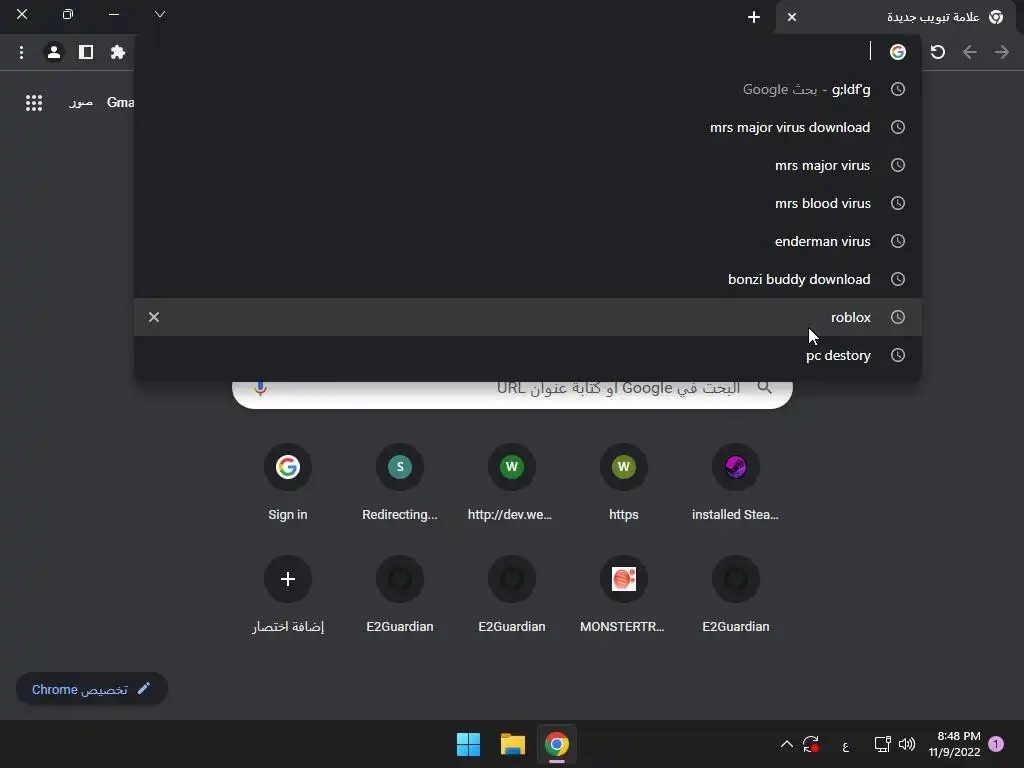The image size is (1024, 768).
Task: Open the صور images link
Action: click(x=81, y=103)
